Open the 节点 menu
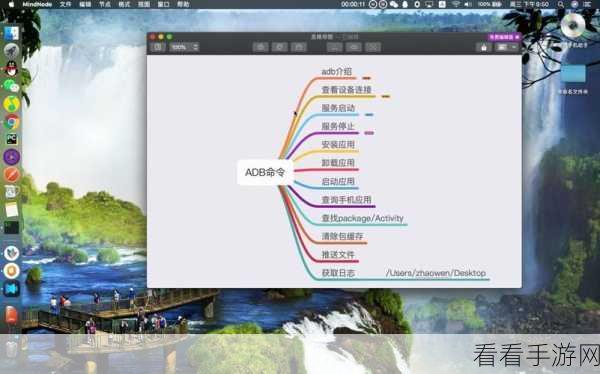600x374 pixels. pos(104,5)
